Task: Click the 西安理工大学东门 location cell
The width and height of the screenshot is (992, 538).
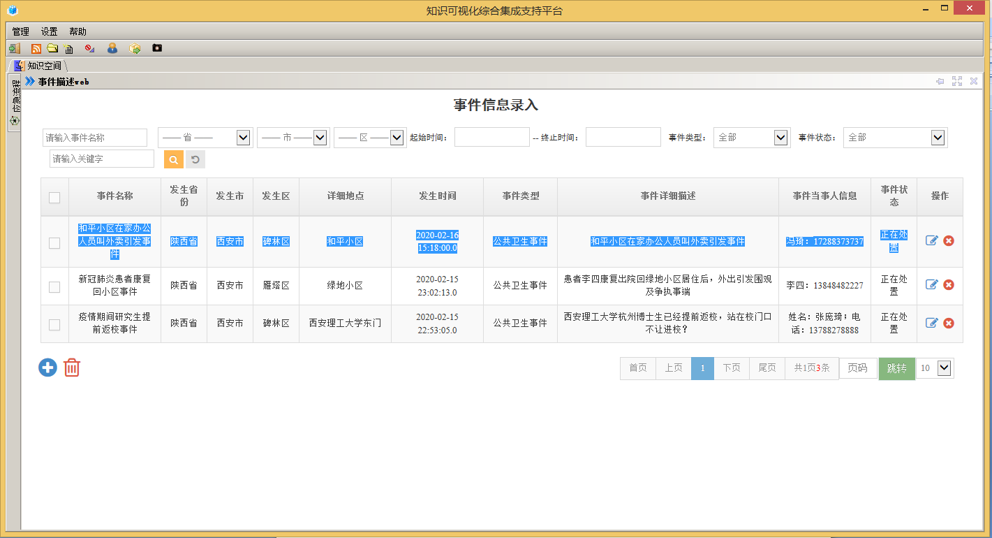Action: pos(345,323)
